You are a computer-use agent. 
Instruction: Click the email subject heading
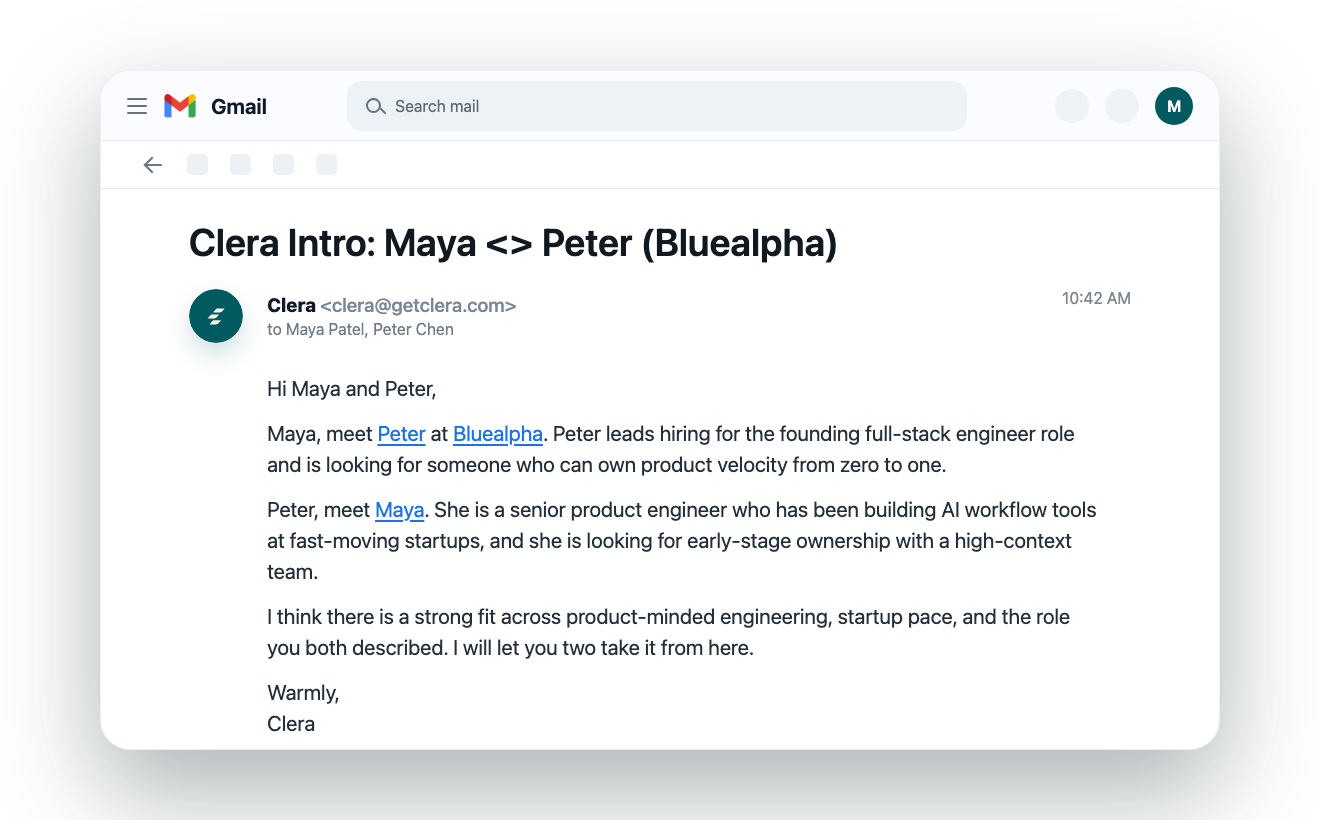[x=513, y=243]
